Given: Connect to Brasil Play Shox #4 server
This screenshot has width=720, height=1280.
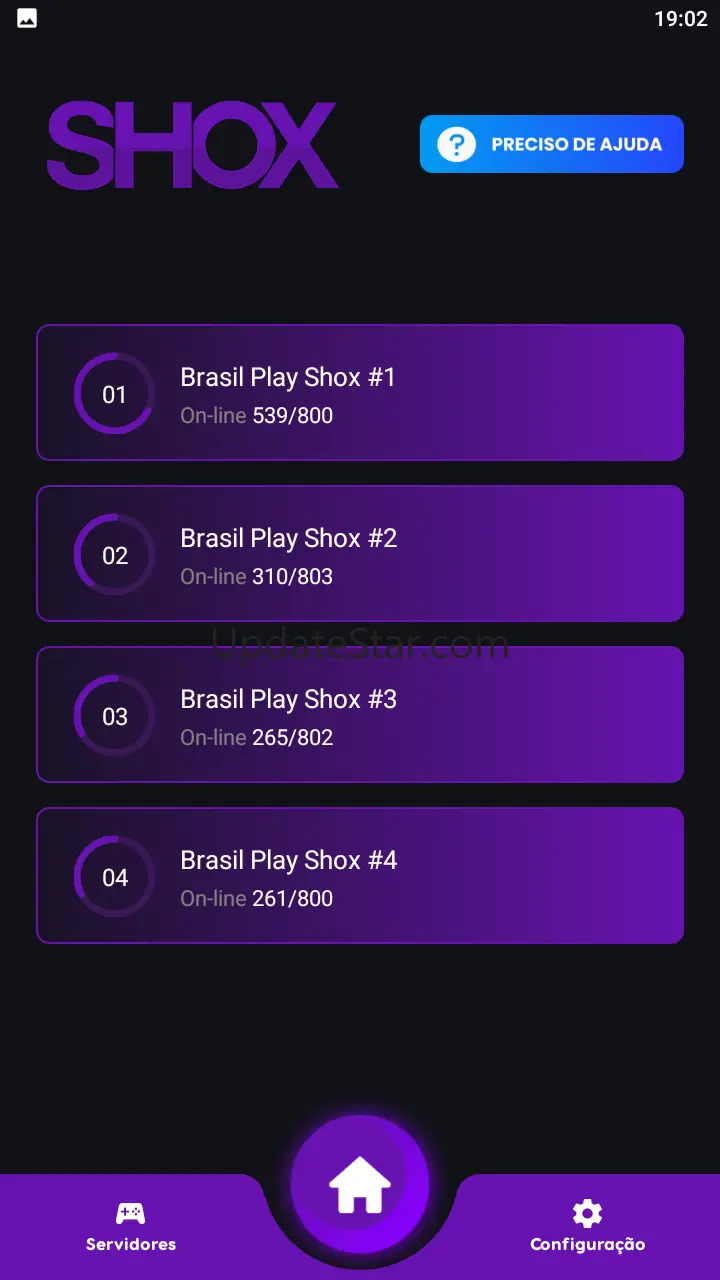Looking at the screenshot, I should point(288,860).
